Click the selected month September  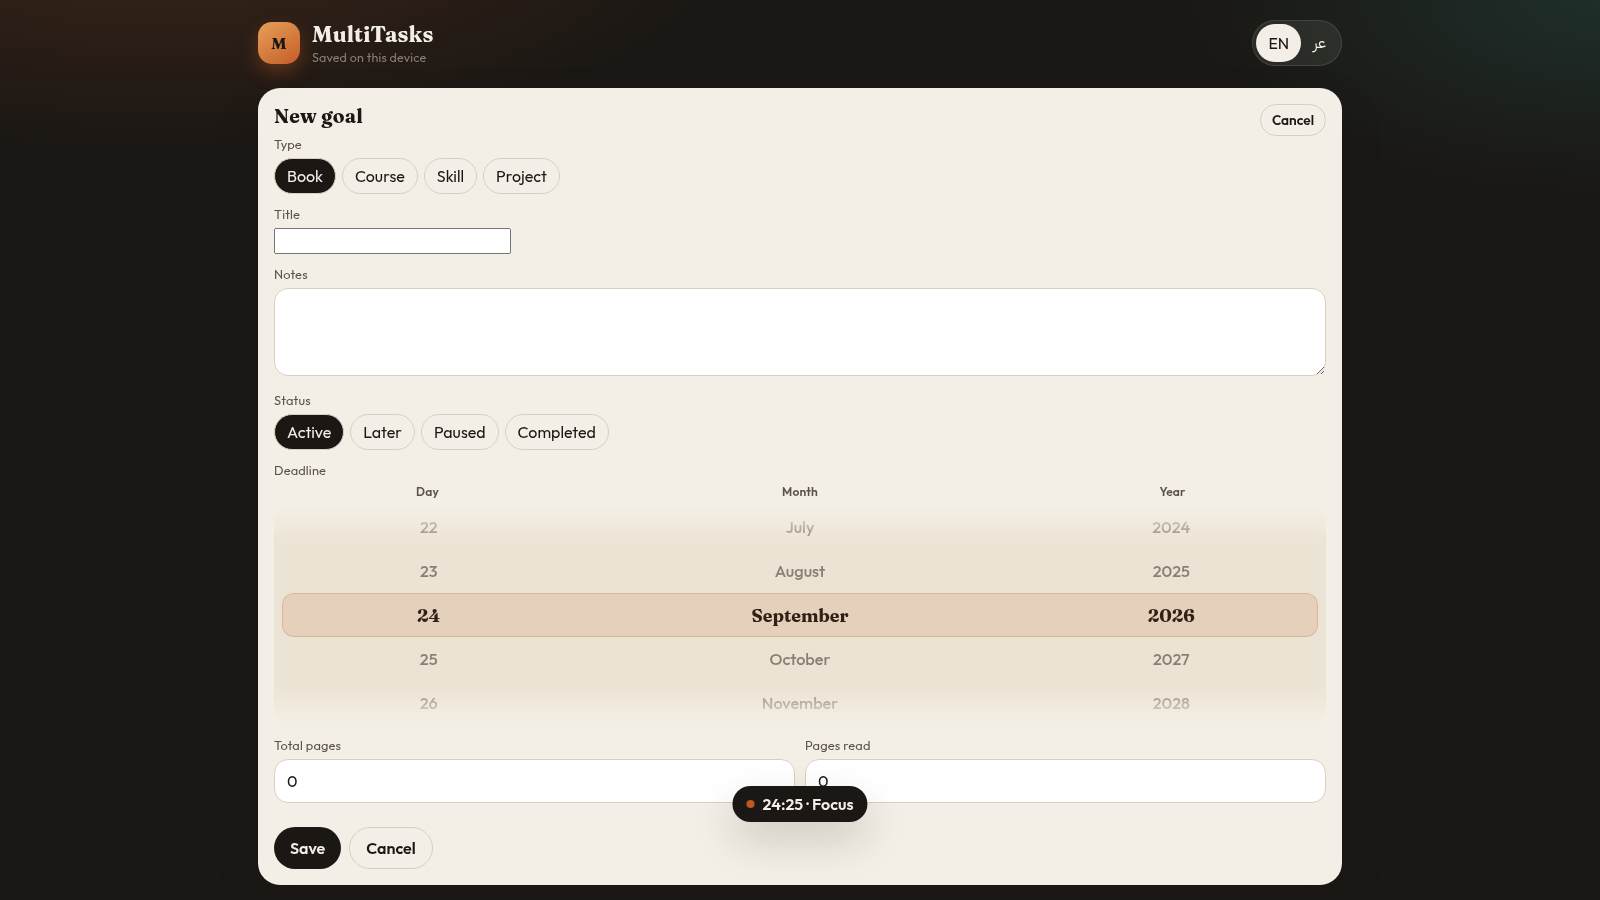(x=800, y=616)
